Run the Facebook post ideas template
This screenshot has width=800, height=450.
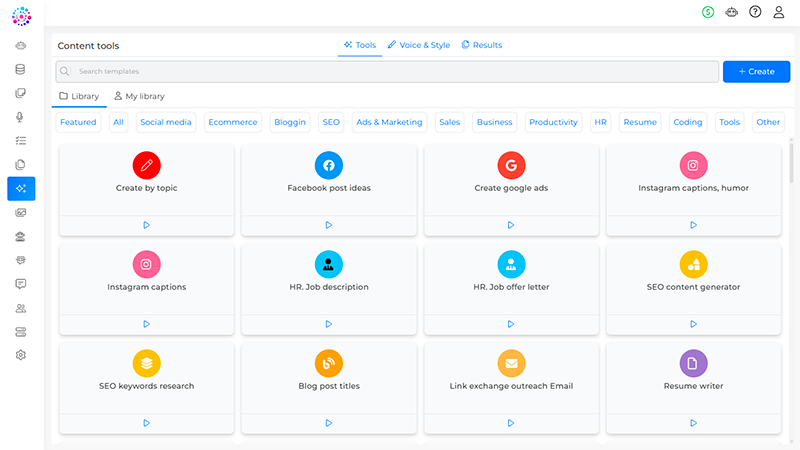pos(329,225)
